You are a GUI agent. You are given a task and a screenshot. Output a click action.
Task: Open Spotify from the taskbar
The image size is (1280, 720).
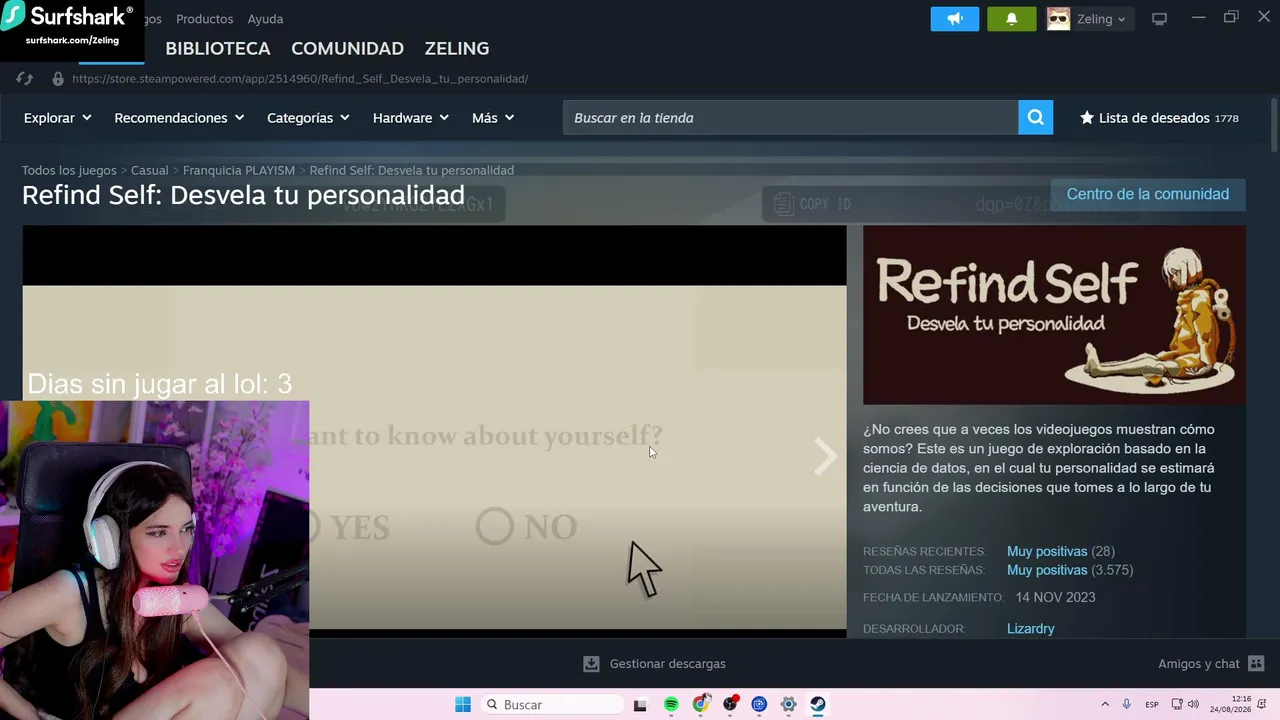point(671,705)
